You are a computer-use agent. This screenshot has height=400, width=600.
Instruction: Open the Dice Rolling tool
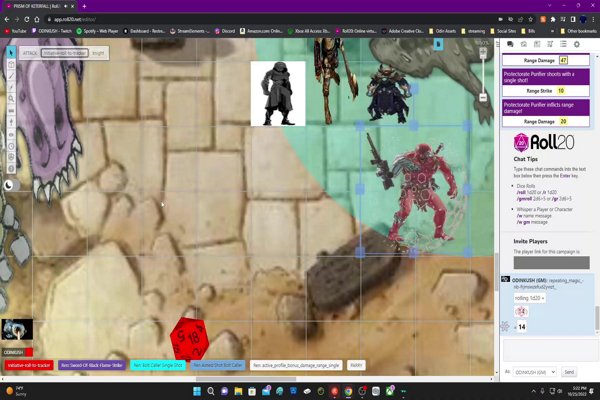11,157
